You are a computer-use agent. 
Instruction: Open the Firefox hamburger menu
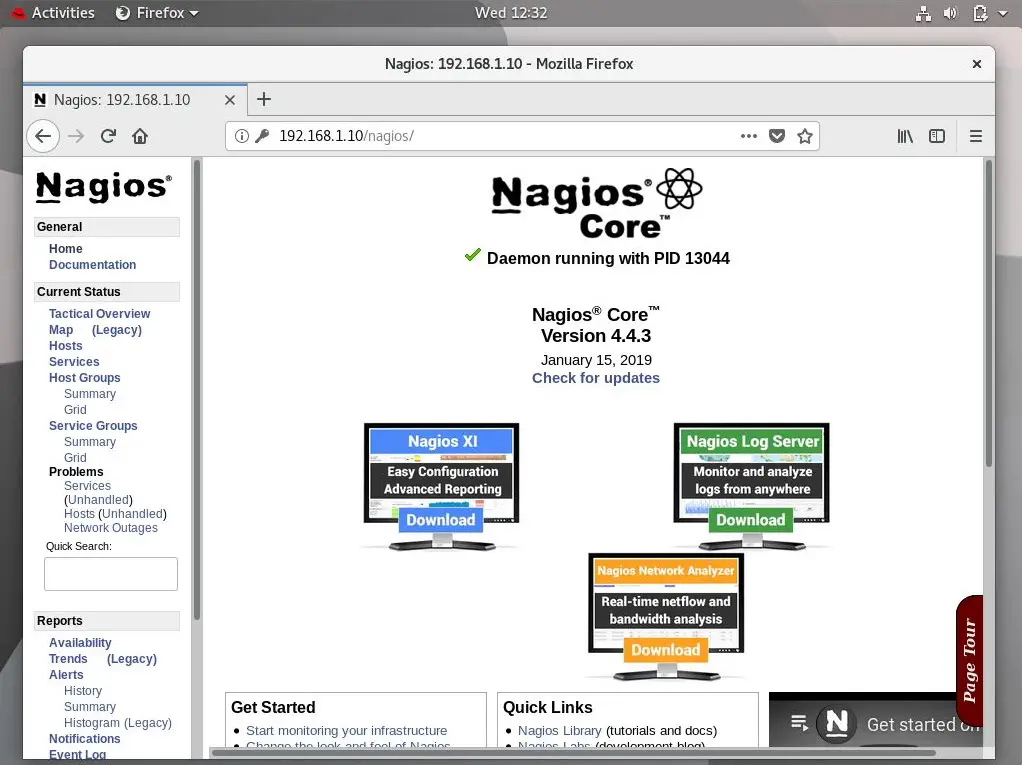pos(976,136)
